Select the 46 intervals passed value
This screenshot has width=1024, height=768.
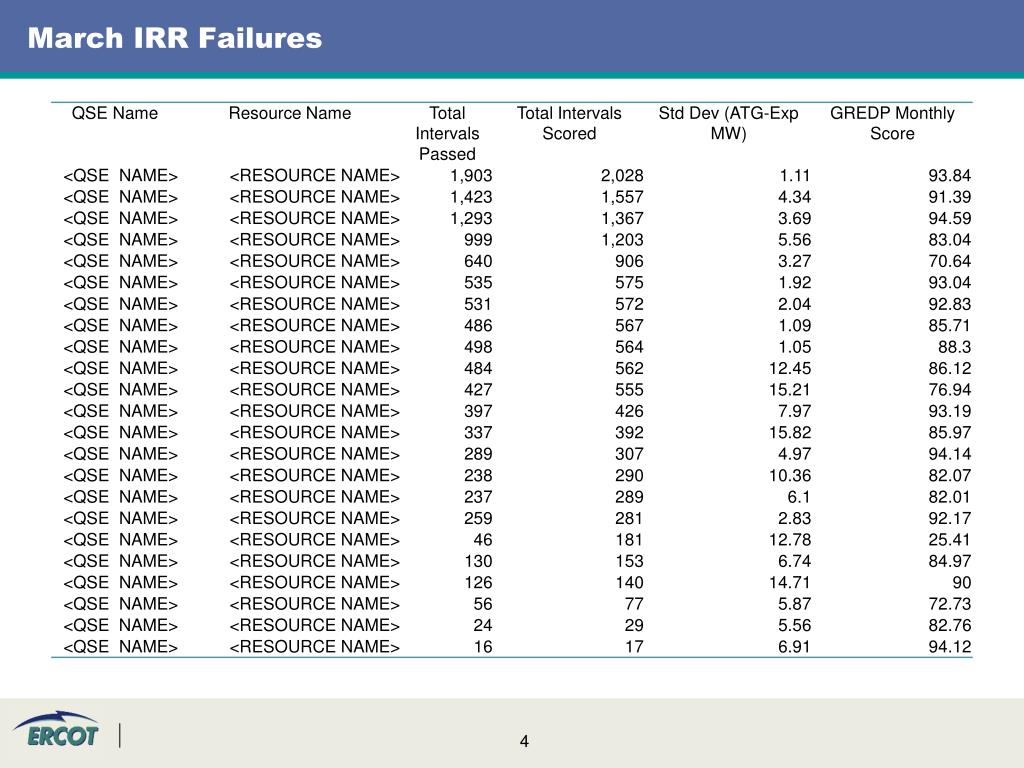(x=483, y=540)
